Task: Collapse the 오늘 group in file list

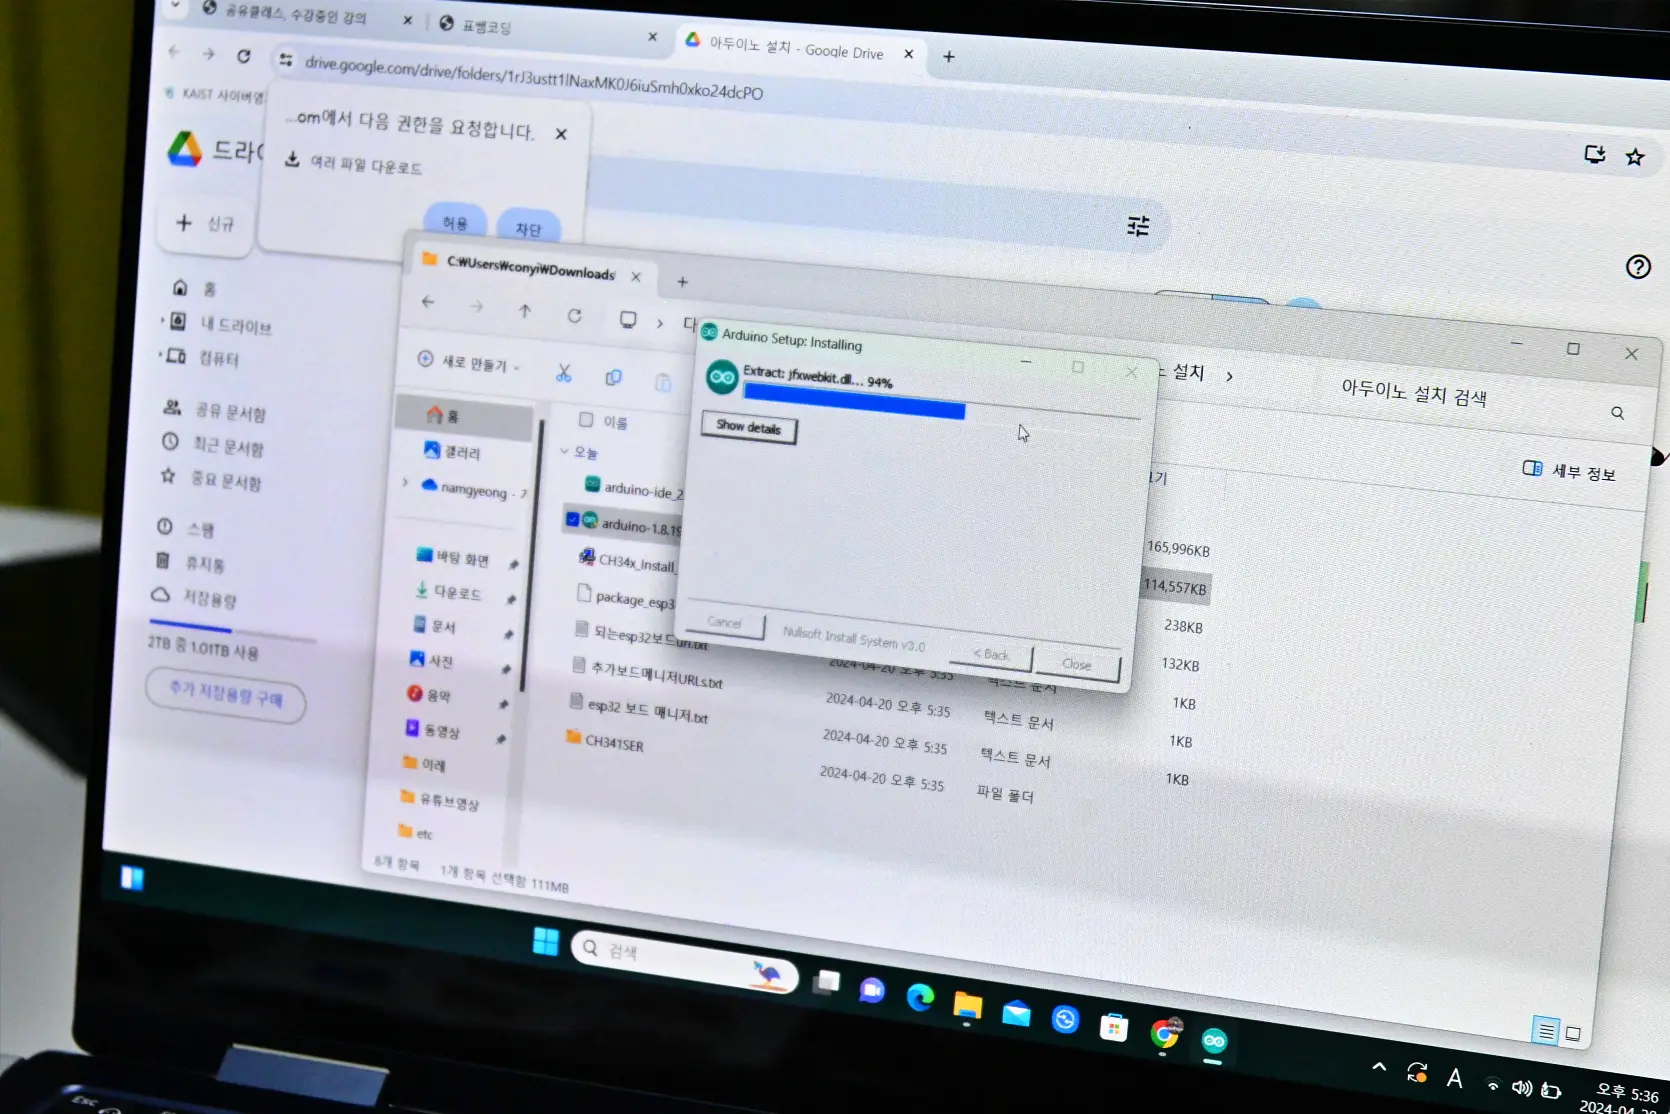Action: click(565, 451)
